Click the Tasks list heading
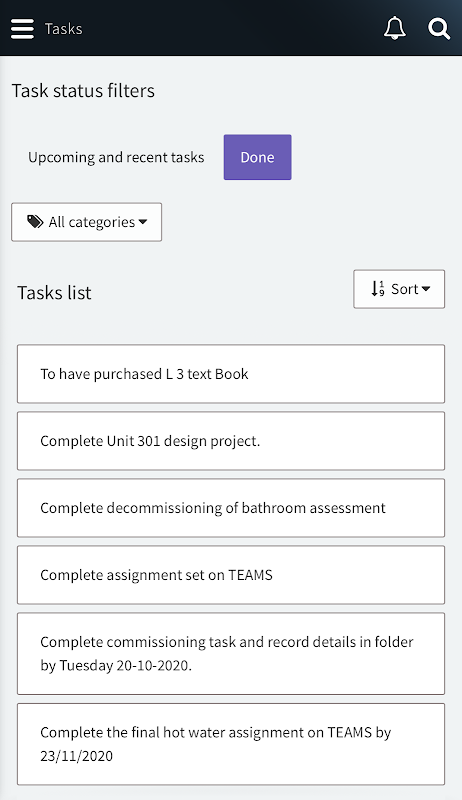Image resolution: width=462 pixels, height=800 pixels. click(55, 293)
